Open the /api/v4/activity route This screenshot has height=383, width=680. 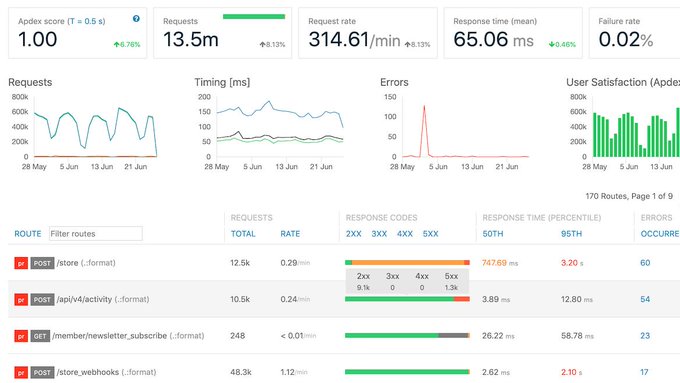(x=103, y=299)
